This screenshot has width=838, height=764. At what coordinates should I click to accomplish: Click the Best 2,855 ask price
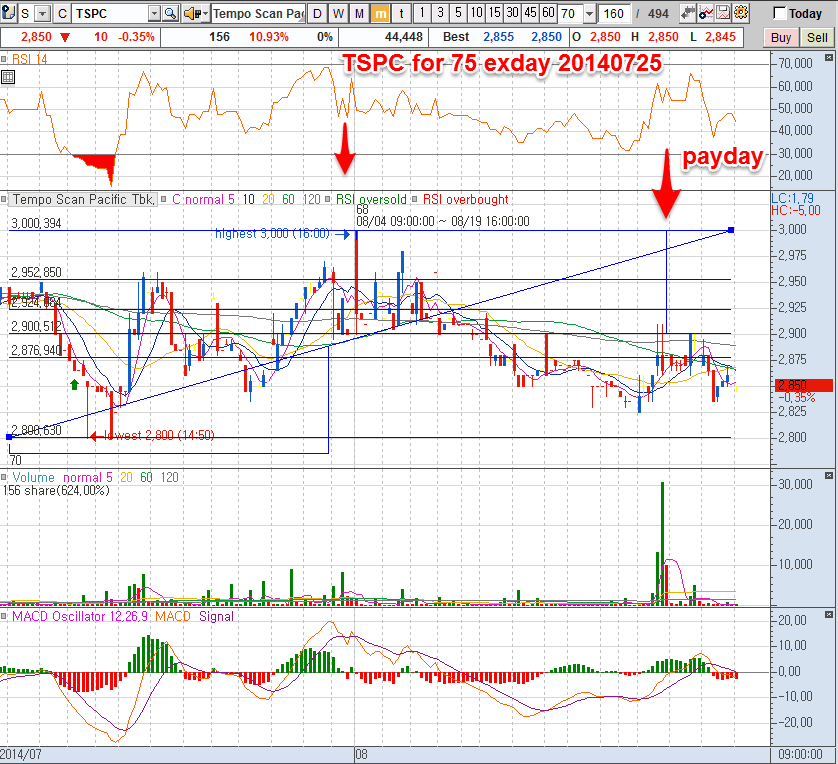pyautogui.click(x=498, y=37)
